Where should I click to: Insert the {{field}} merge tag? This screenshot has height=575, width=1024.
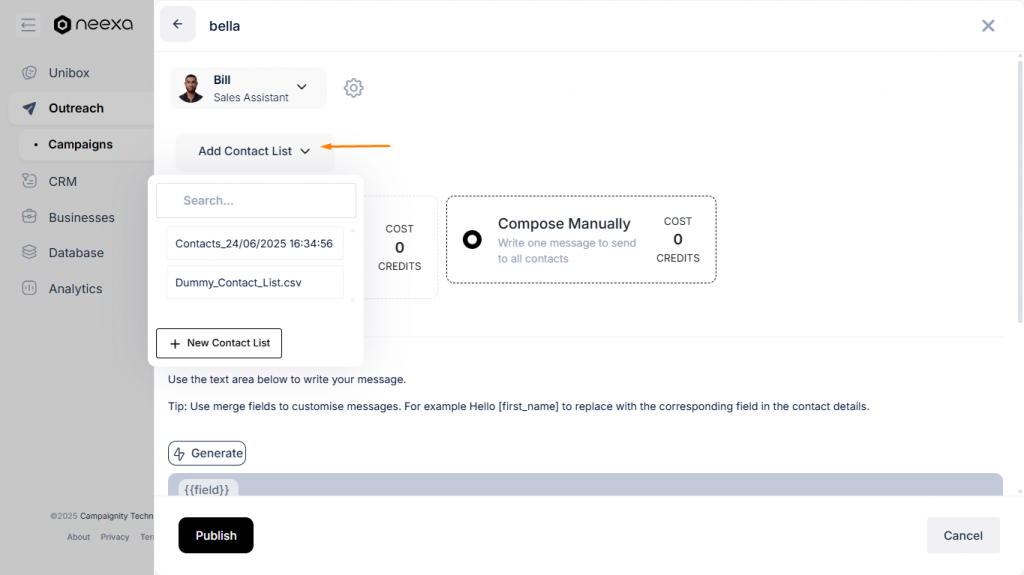[x=204, y=489]
